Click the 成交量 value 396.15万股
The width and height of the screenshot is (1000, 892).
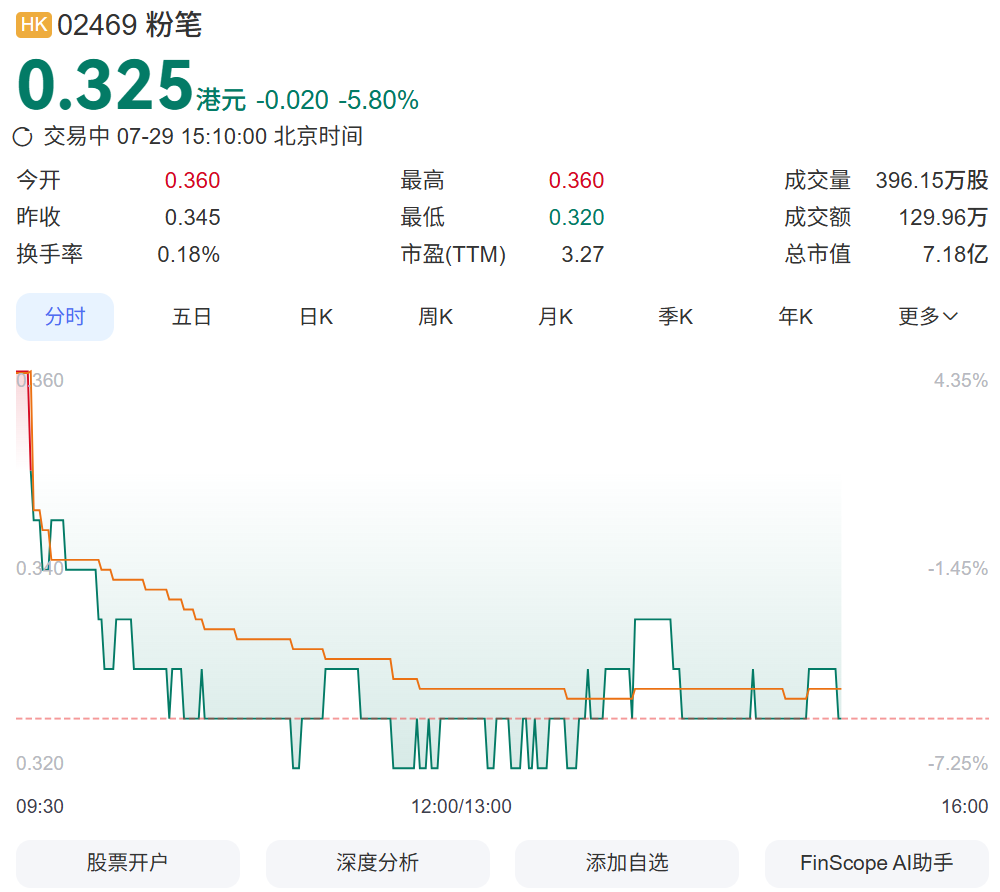pyautogui.click(x=932, y=180)
